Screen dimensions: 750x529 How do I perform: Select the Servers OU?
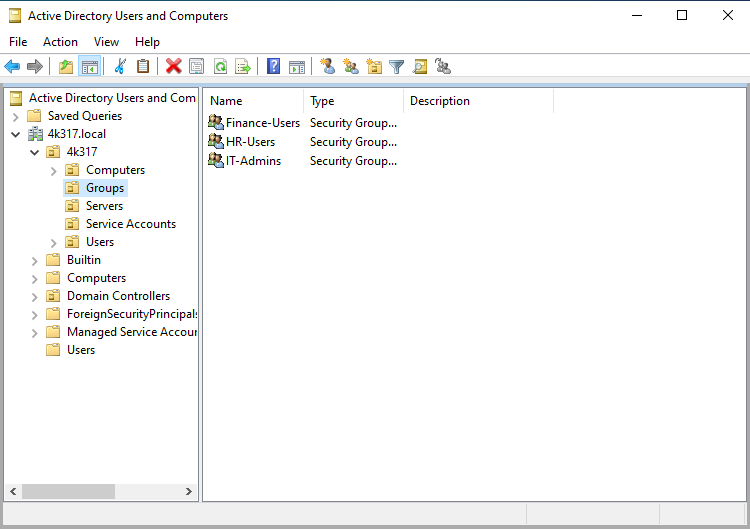point(104,206)
